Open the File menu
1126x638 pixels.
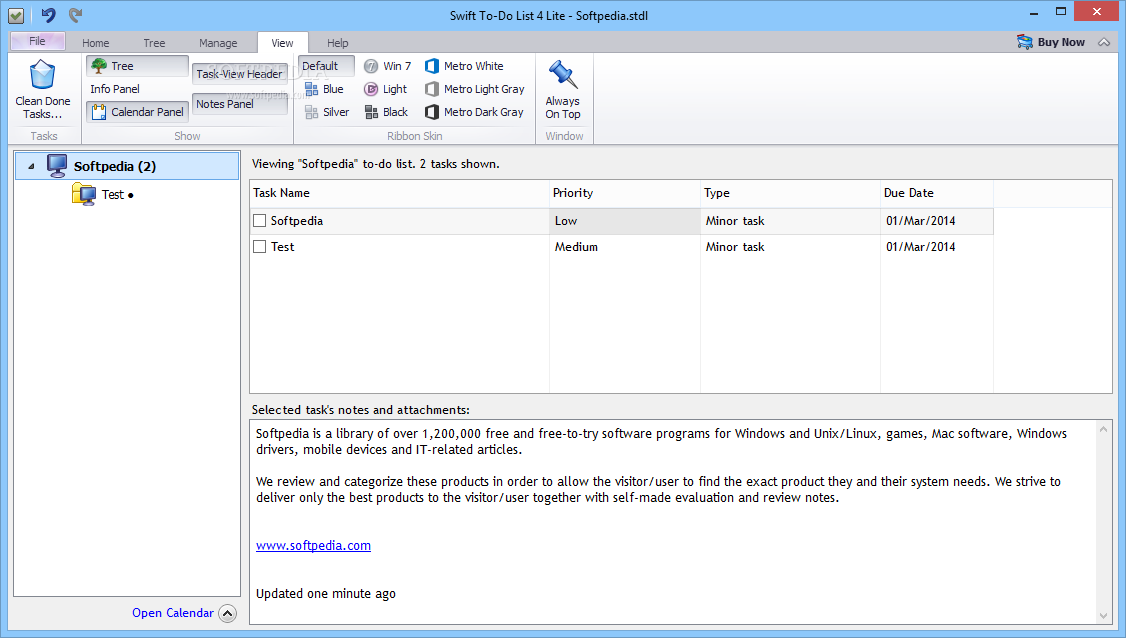pyautogui.click(x=37, y=41)
